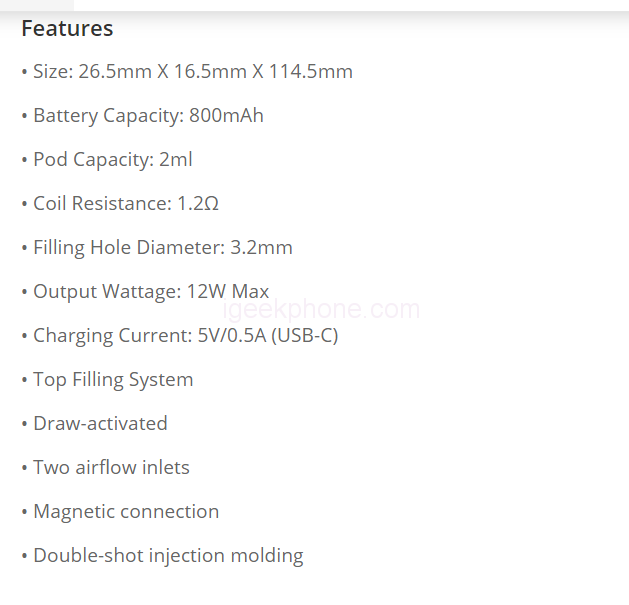Click the Charging Current label
The height and width of the screenshot is (605, 629).
pyautogui.click(x=112, y=336)
